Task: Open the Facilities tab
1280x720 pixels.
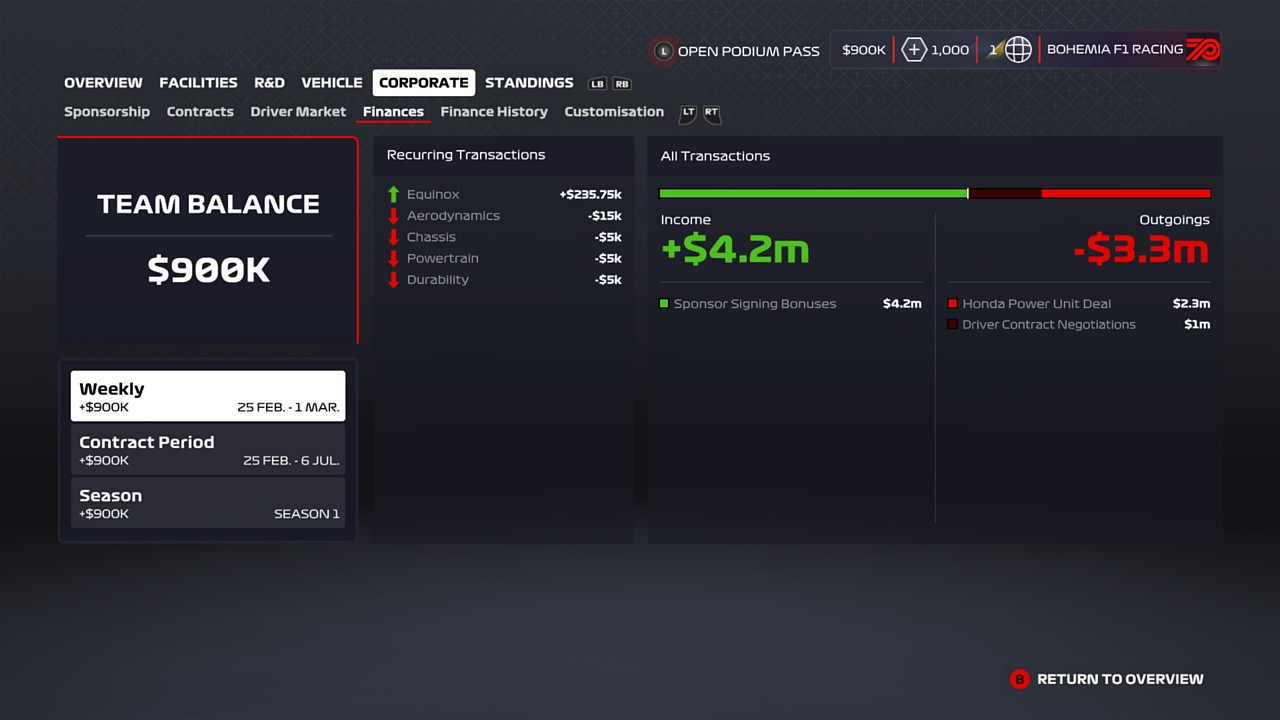Action: 198,83
